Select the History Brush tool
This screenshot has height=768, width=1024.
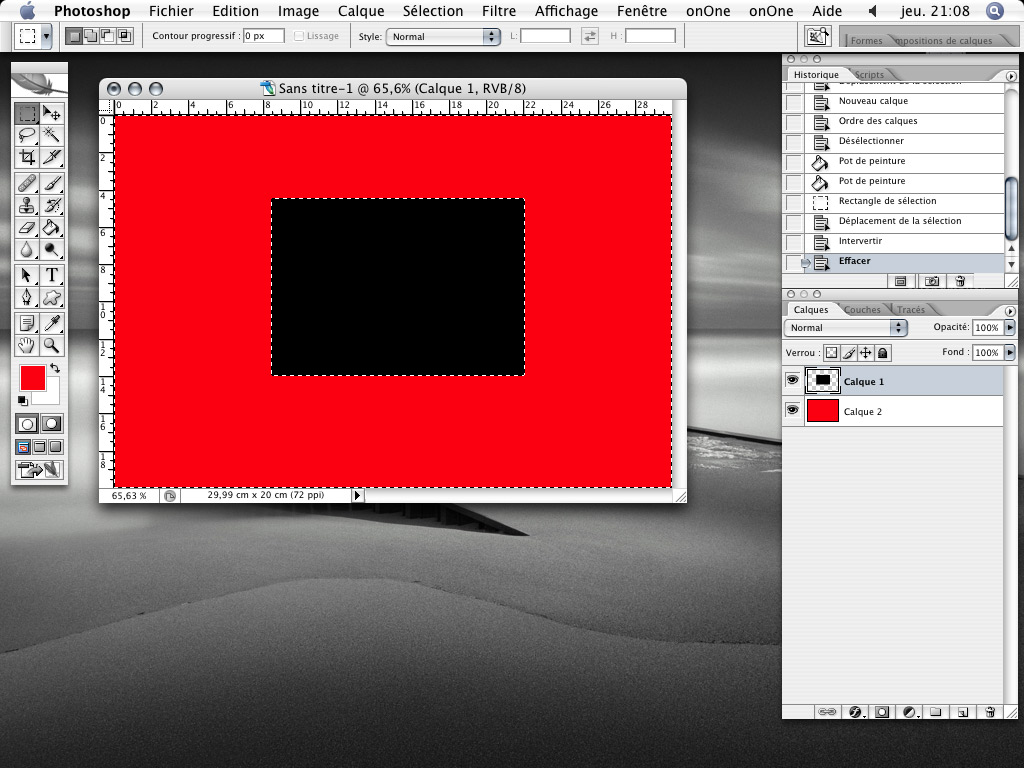[52, 206]
